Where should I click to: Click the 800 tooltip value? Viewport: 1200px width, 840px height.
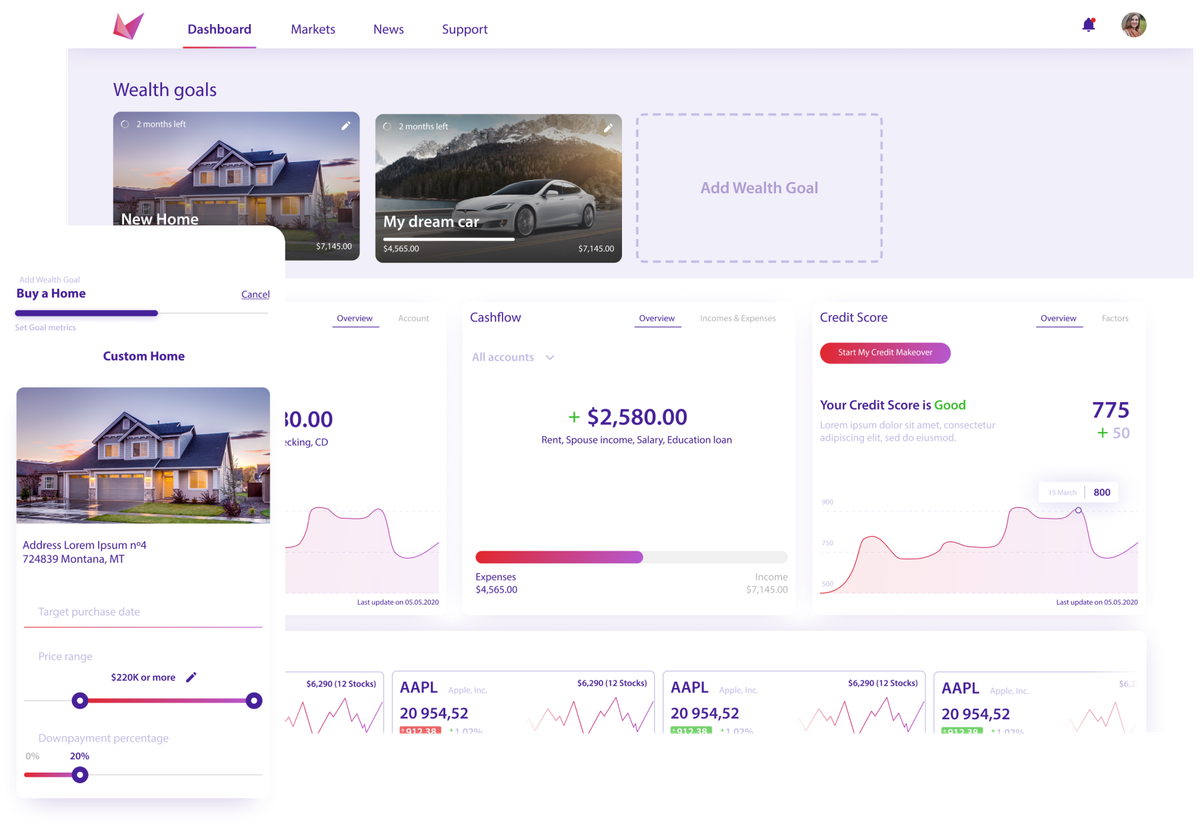tap(1102, 492)
